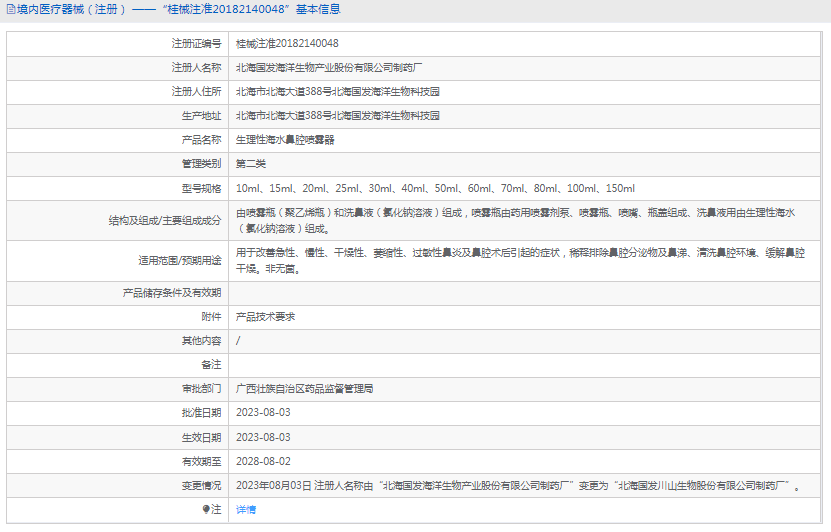Screen dimensions: 831x532
Task: Click the 生效日期 value 2023-08-03
Action: click(263, 438)
